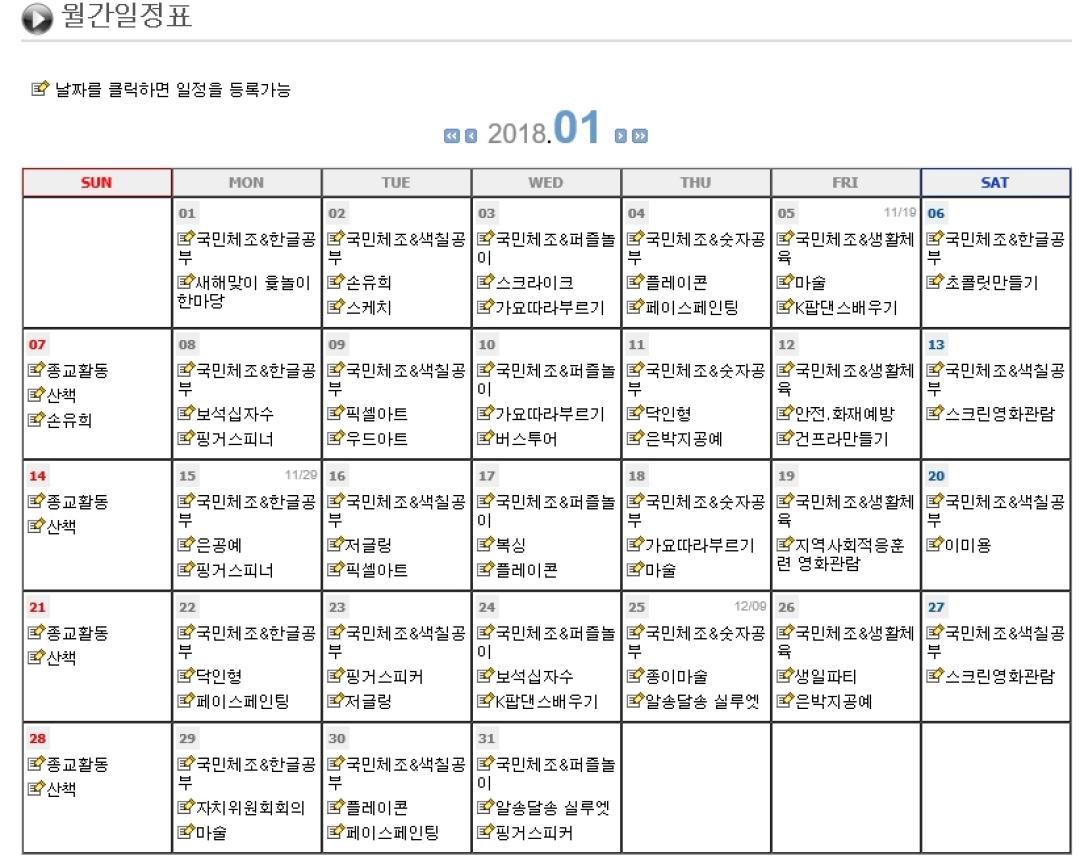The height and width of the screenshot is (860, 1080).
Task: Click edit icon beside 버스투어 on the 10th
Action: [486, 438]
